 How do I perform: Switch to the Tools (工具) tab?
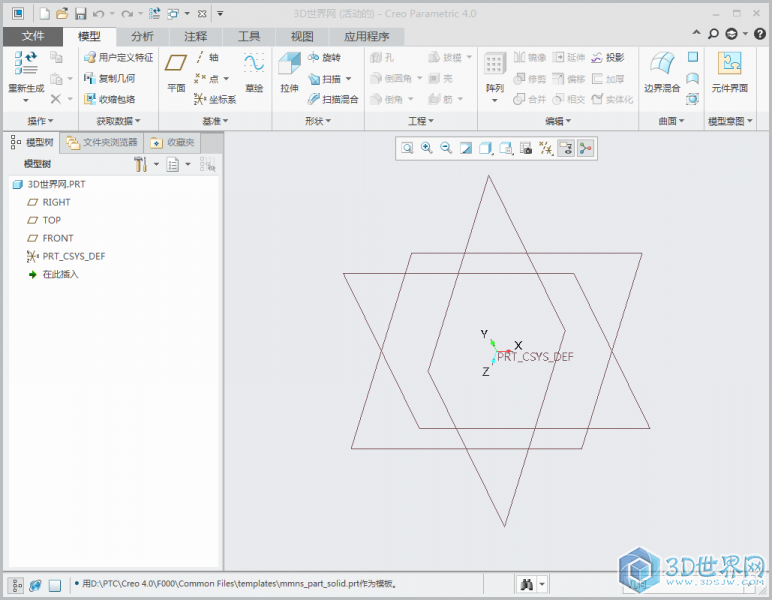click(249, 36)
